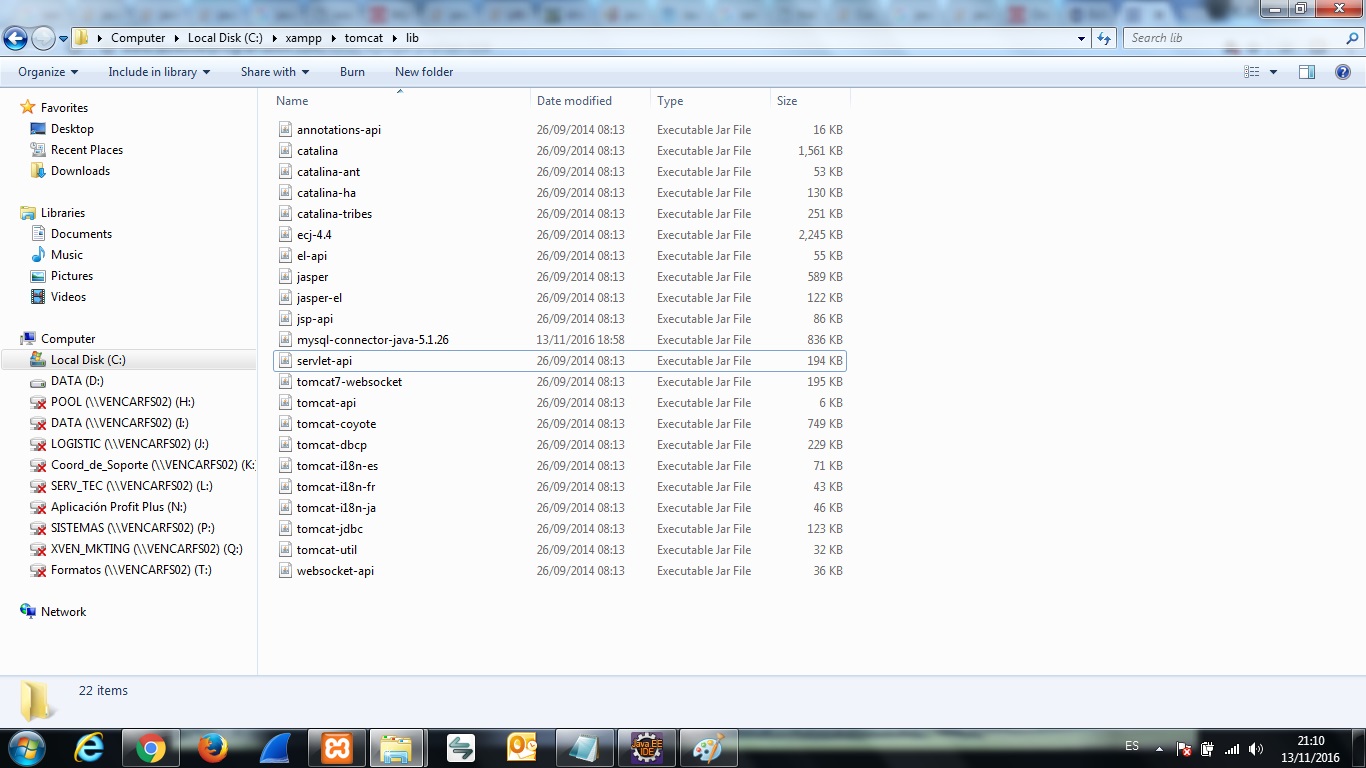Image resolution: width=1366 pixels, height=768 pixels.
Task: Switch to XAMPP Control Panel on taskbar
Action: click(337, 748)
